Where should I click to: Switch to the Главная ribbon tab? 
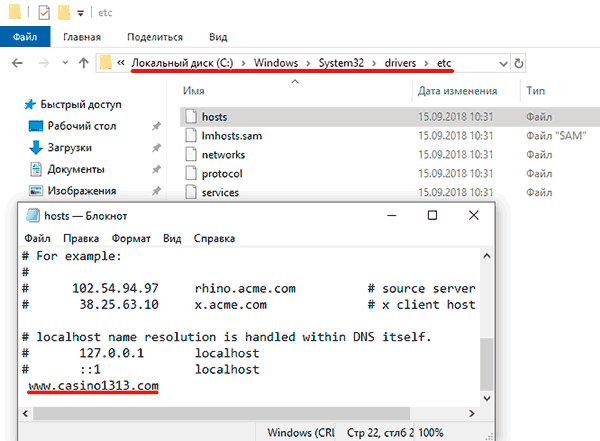pyautogui.click(x=82, y=37)
